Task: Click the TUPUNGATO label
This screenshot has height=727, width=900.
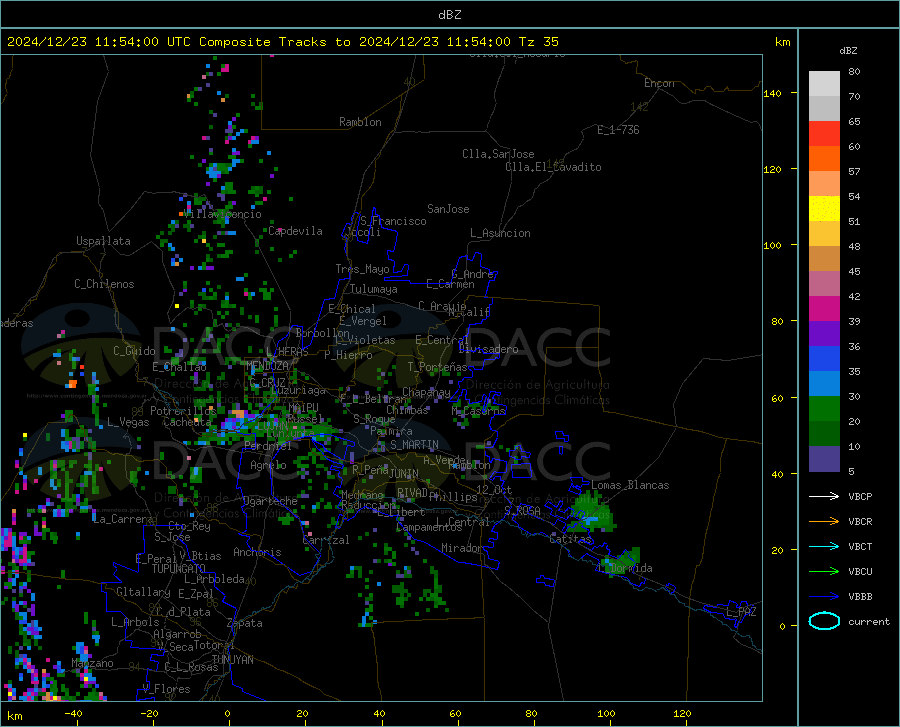Action: (179, 569)
